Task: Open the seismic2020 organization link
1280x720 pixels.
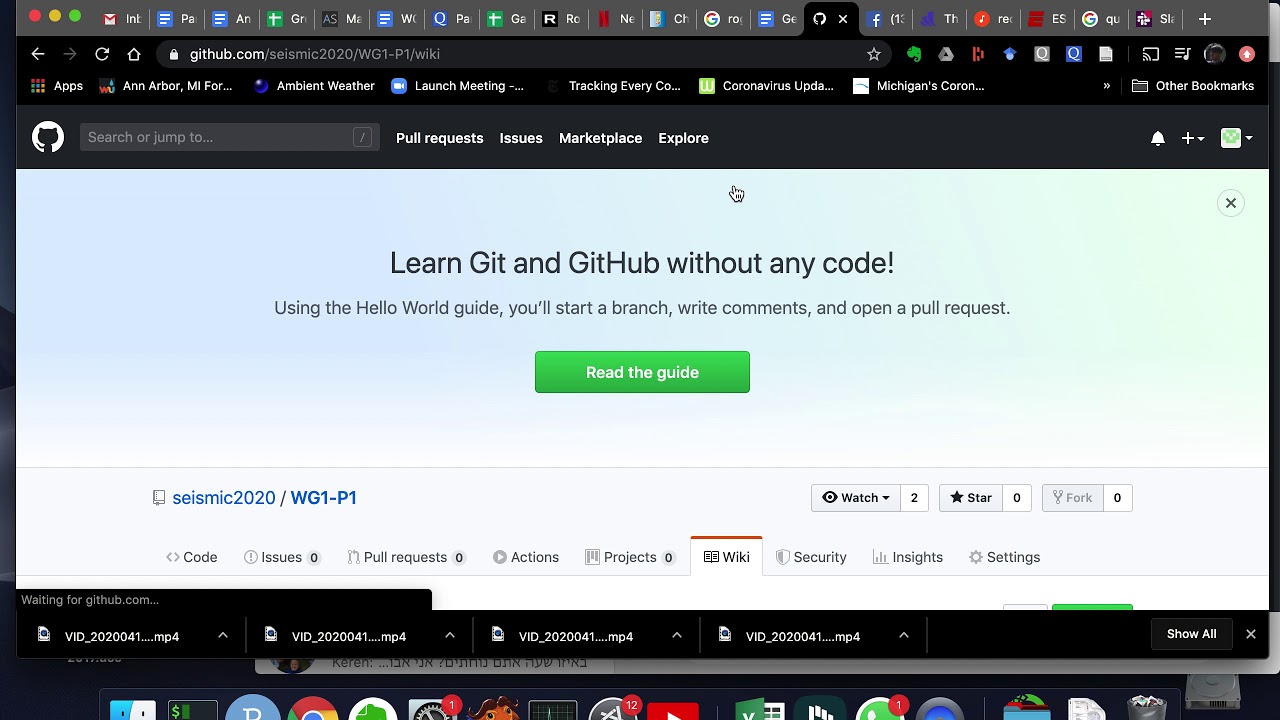Action: 223,497
